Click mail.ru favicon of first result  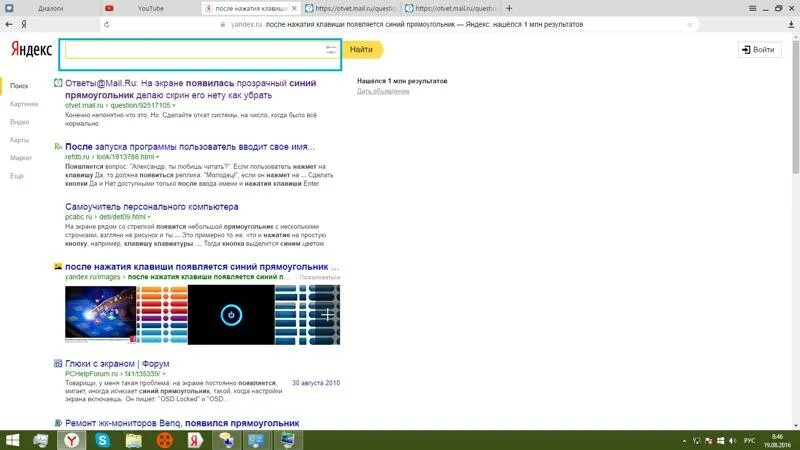58,83
